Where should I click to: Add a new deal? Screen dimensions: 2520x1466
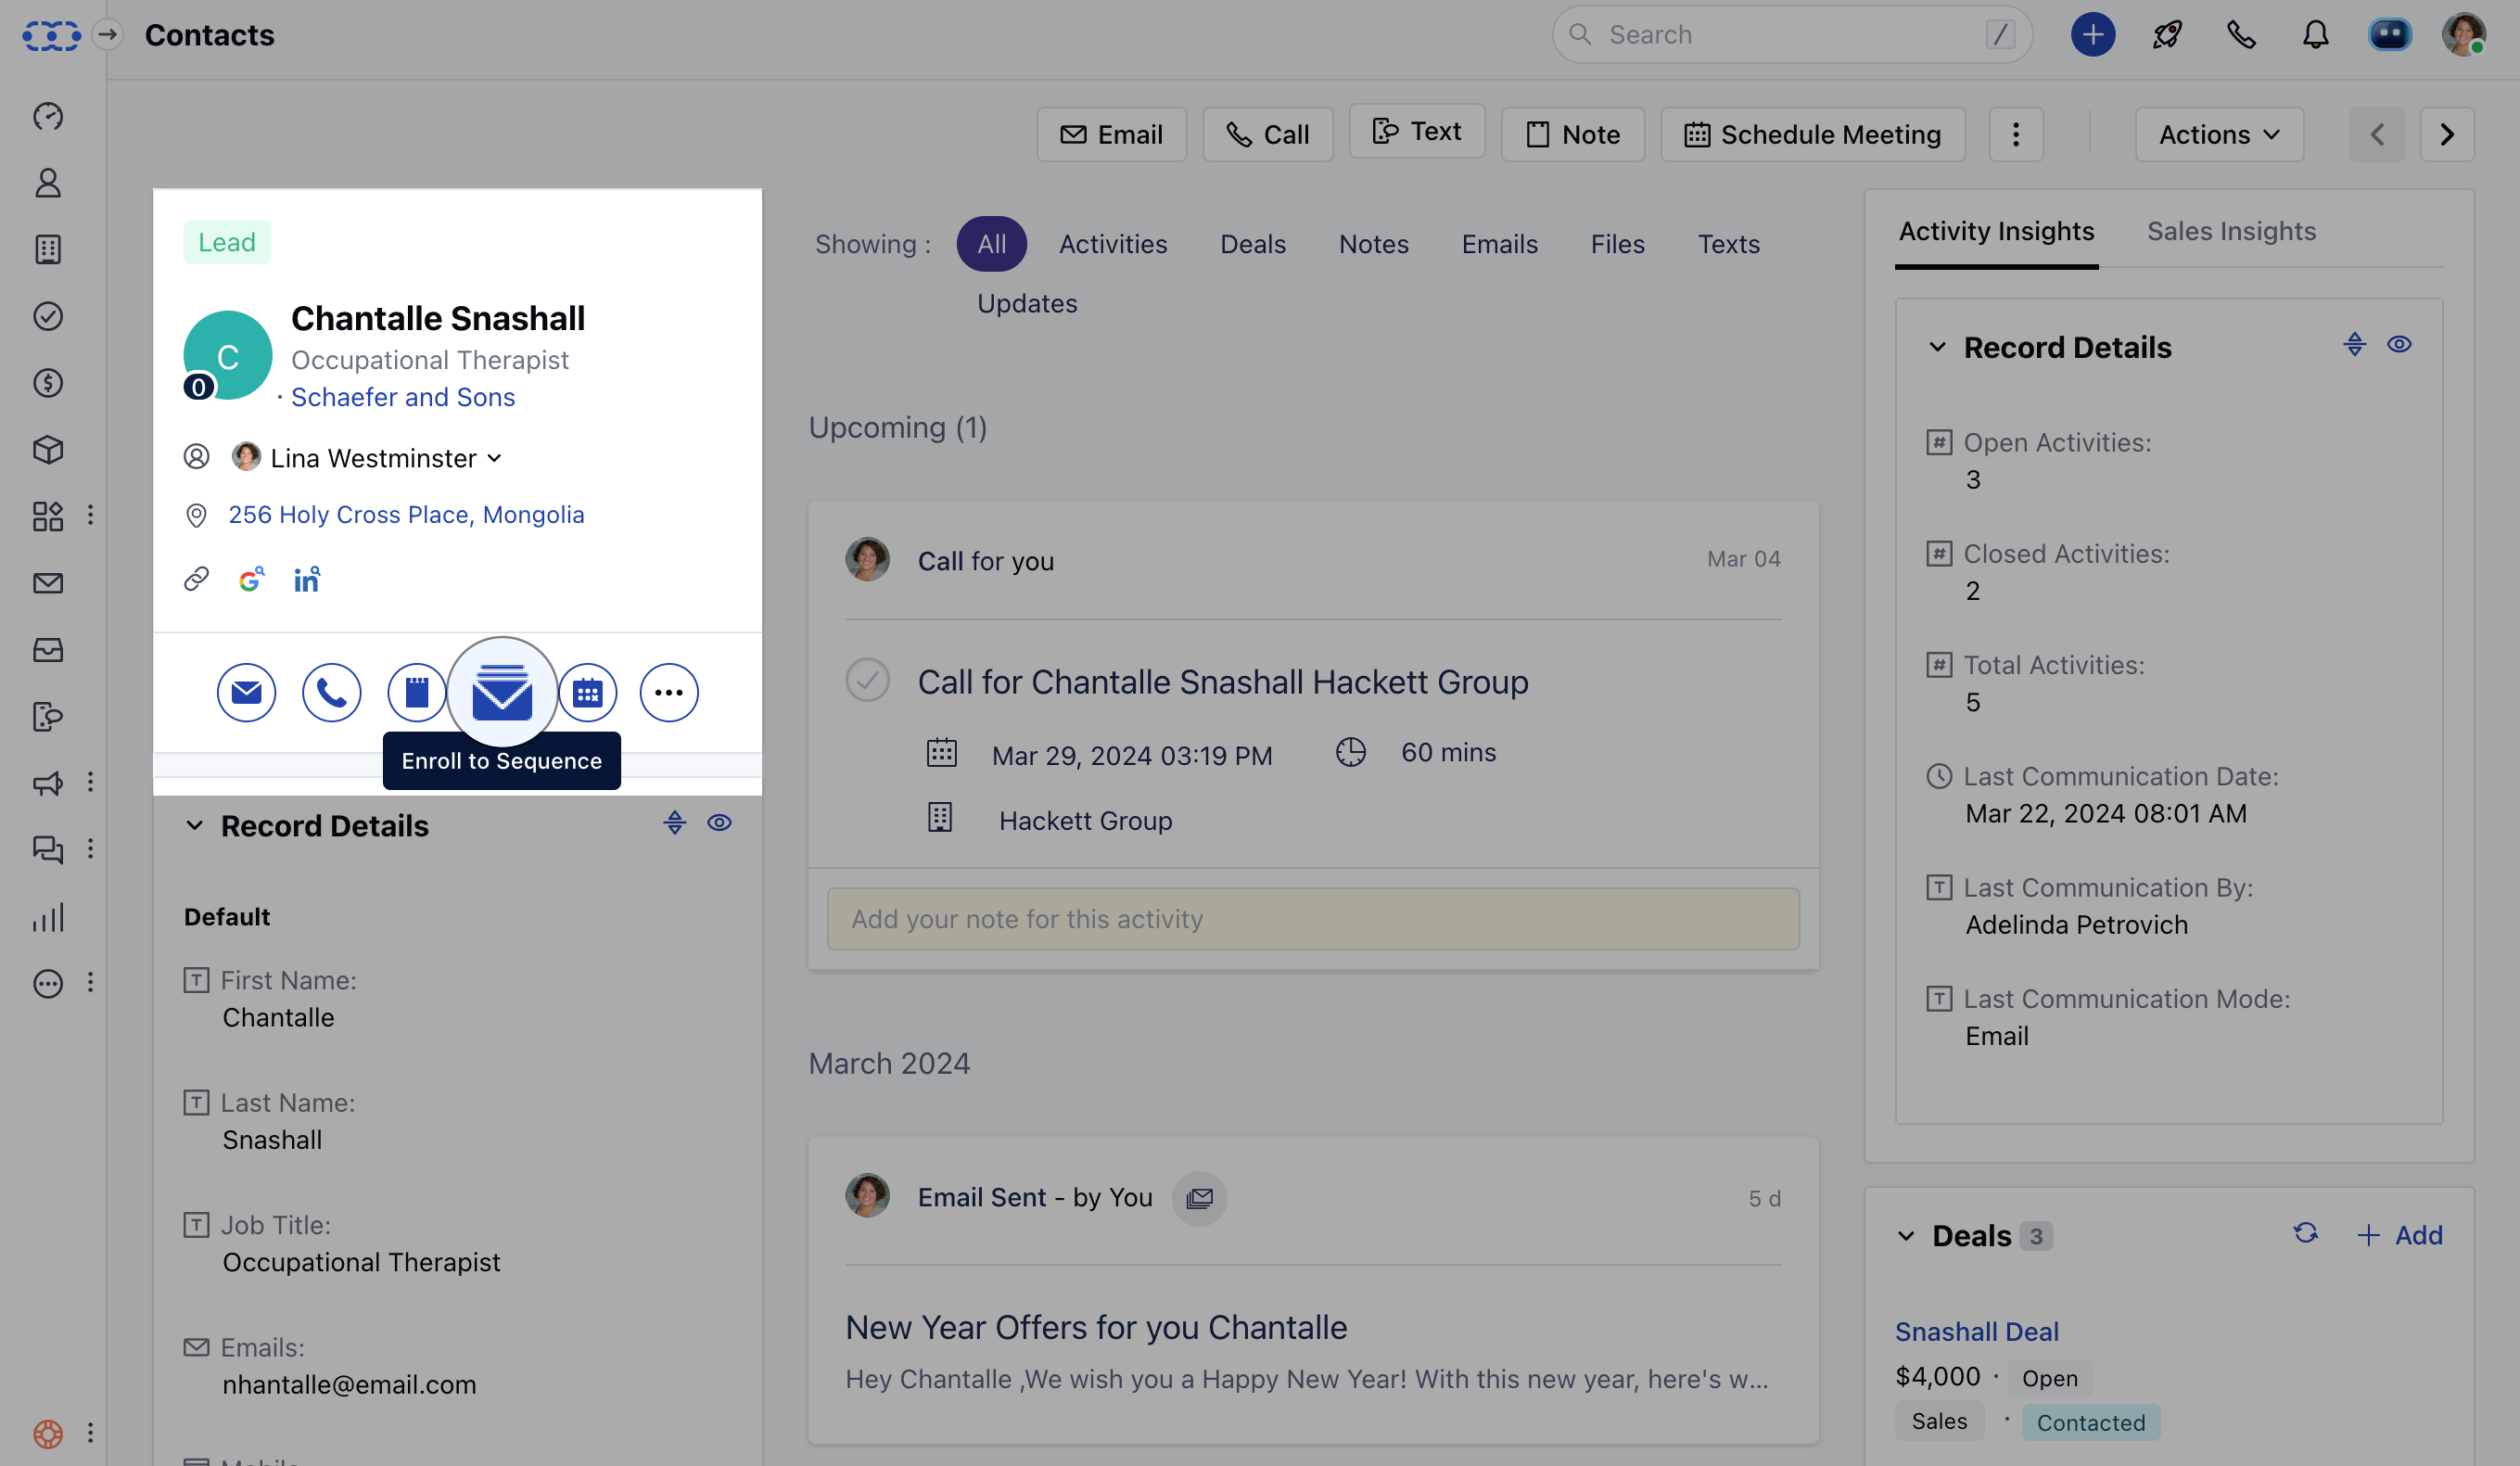click(2399, 1235)
